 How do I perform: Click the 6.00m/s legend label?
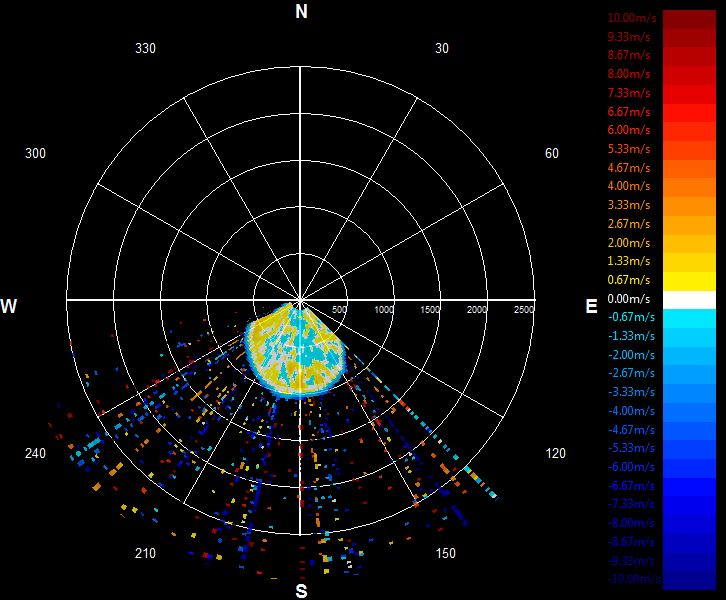(629, 130)
